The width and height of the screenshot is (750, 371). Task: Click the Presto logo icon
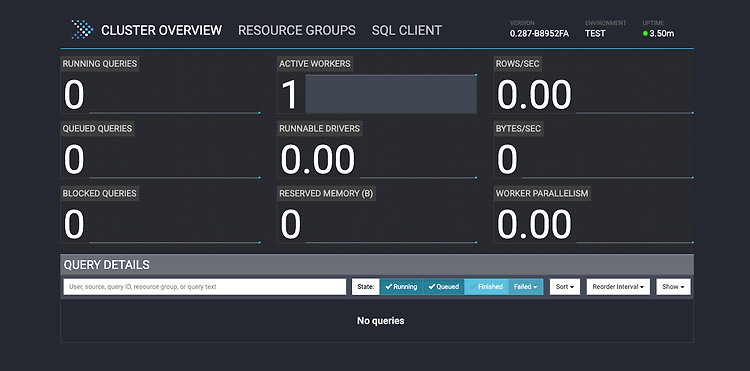tap(82, 30)
